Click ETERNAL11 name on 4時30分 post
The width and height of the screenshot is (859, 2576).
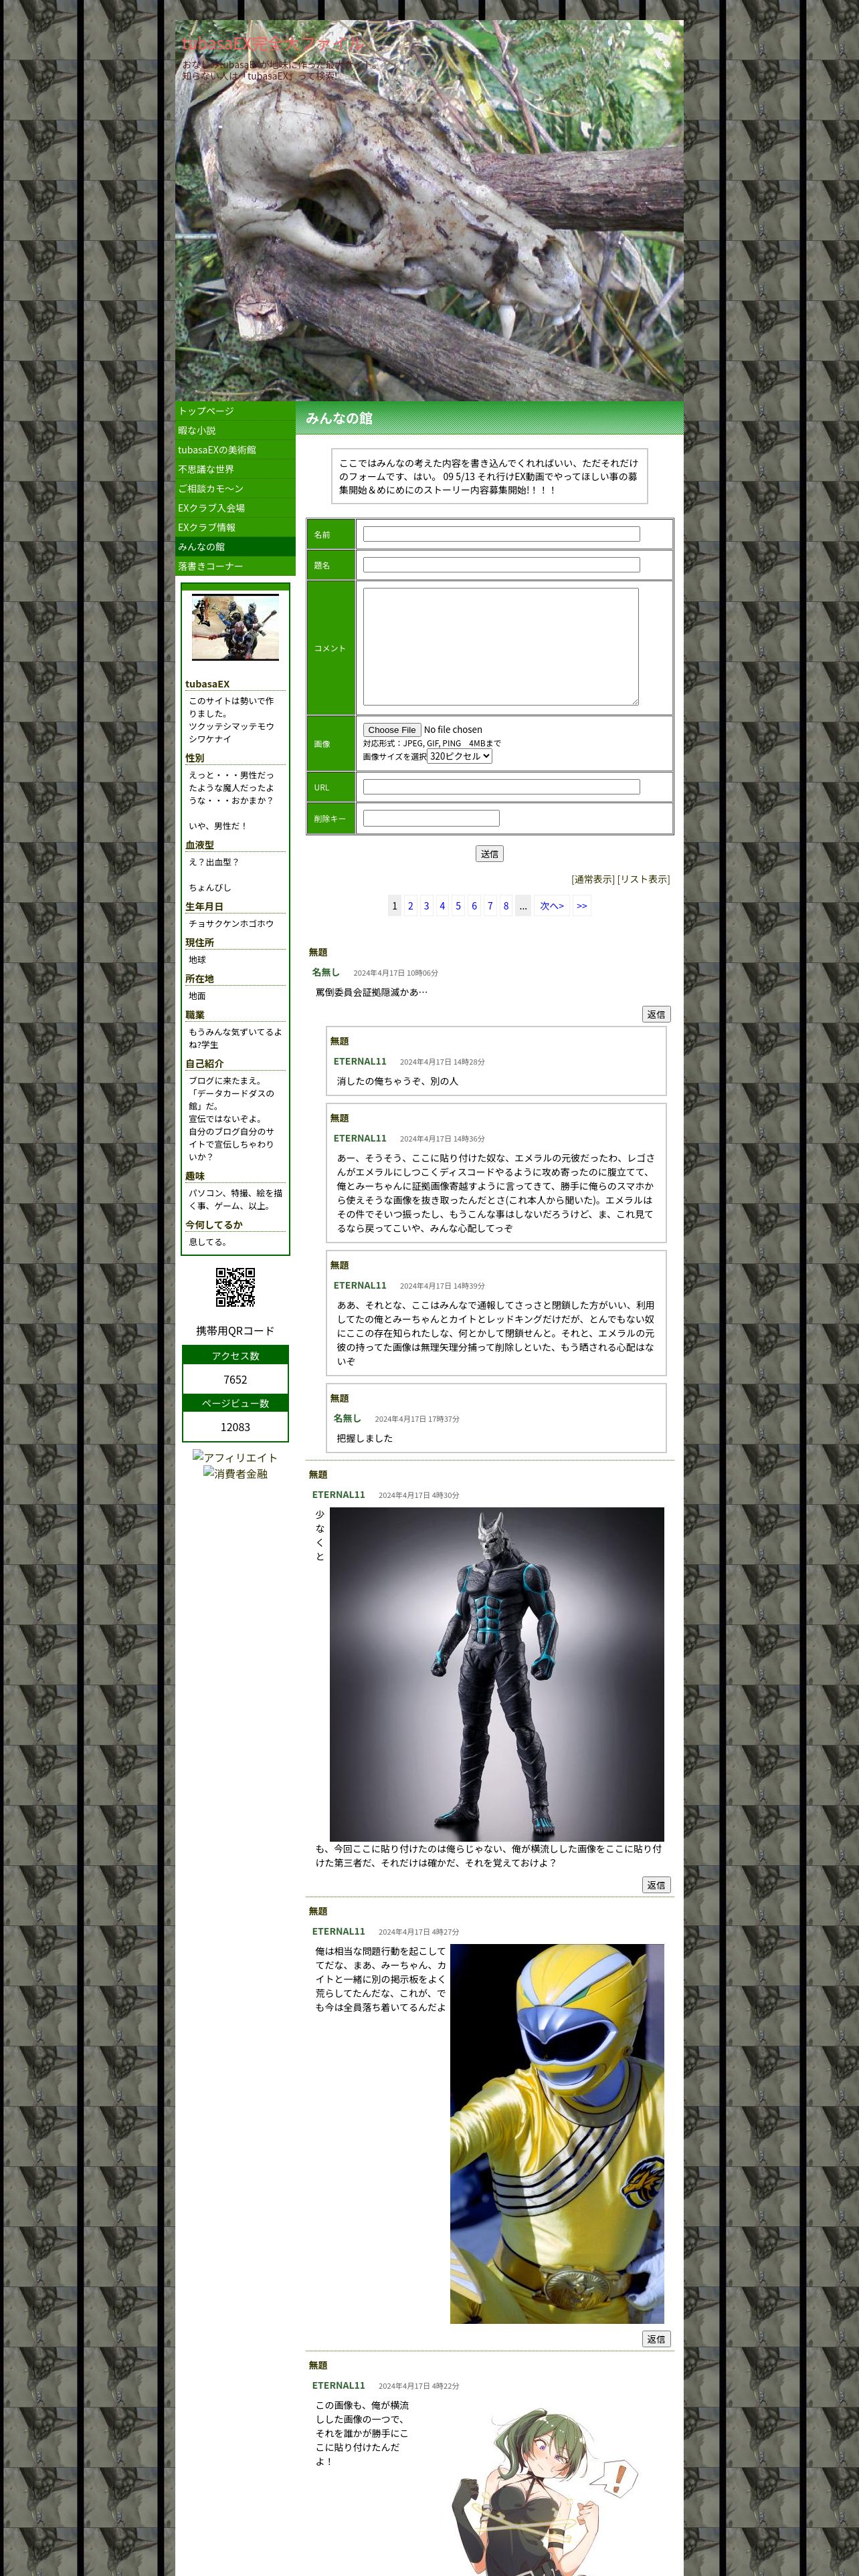pos(339,1495)
